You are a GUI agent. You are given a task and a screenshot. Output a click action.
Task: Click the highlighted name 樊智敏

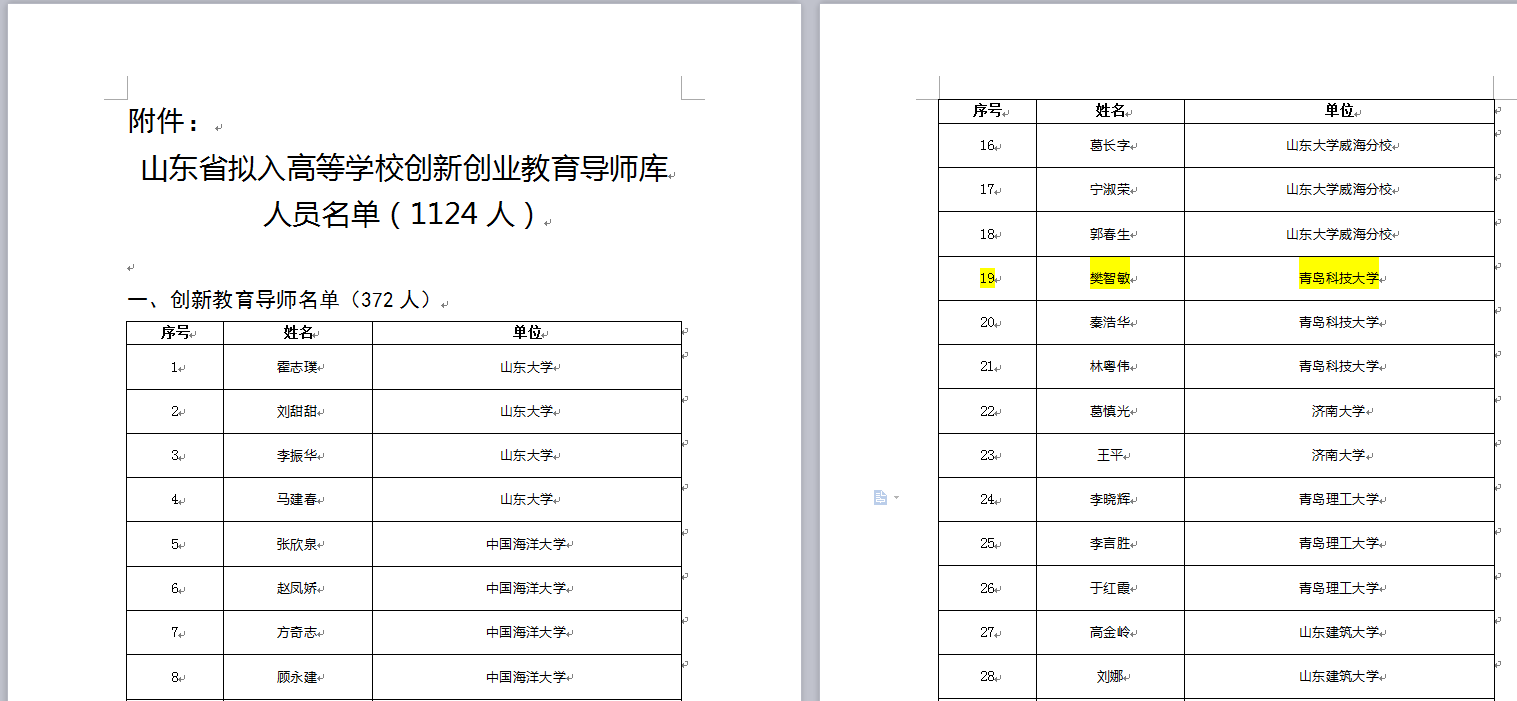click(1109, 278)
